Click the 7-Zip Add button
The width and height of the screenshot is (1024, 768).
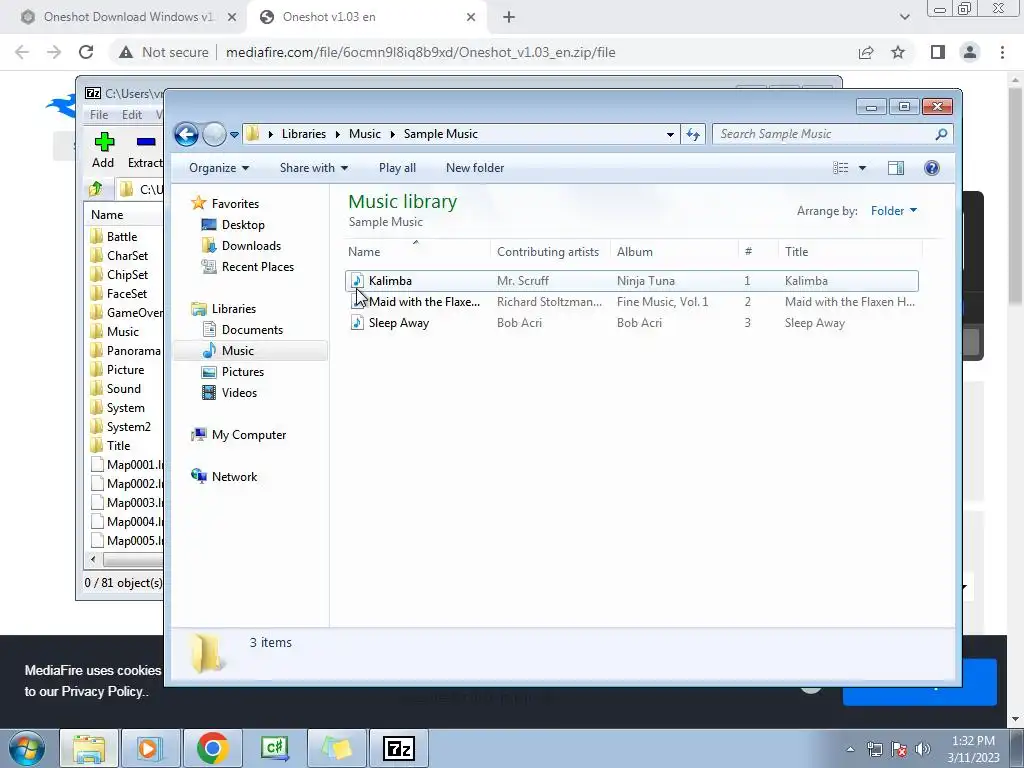[x=103, y=150]
